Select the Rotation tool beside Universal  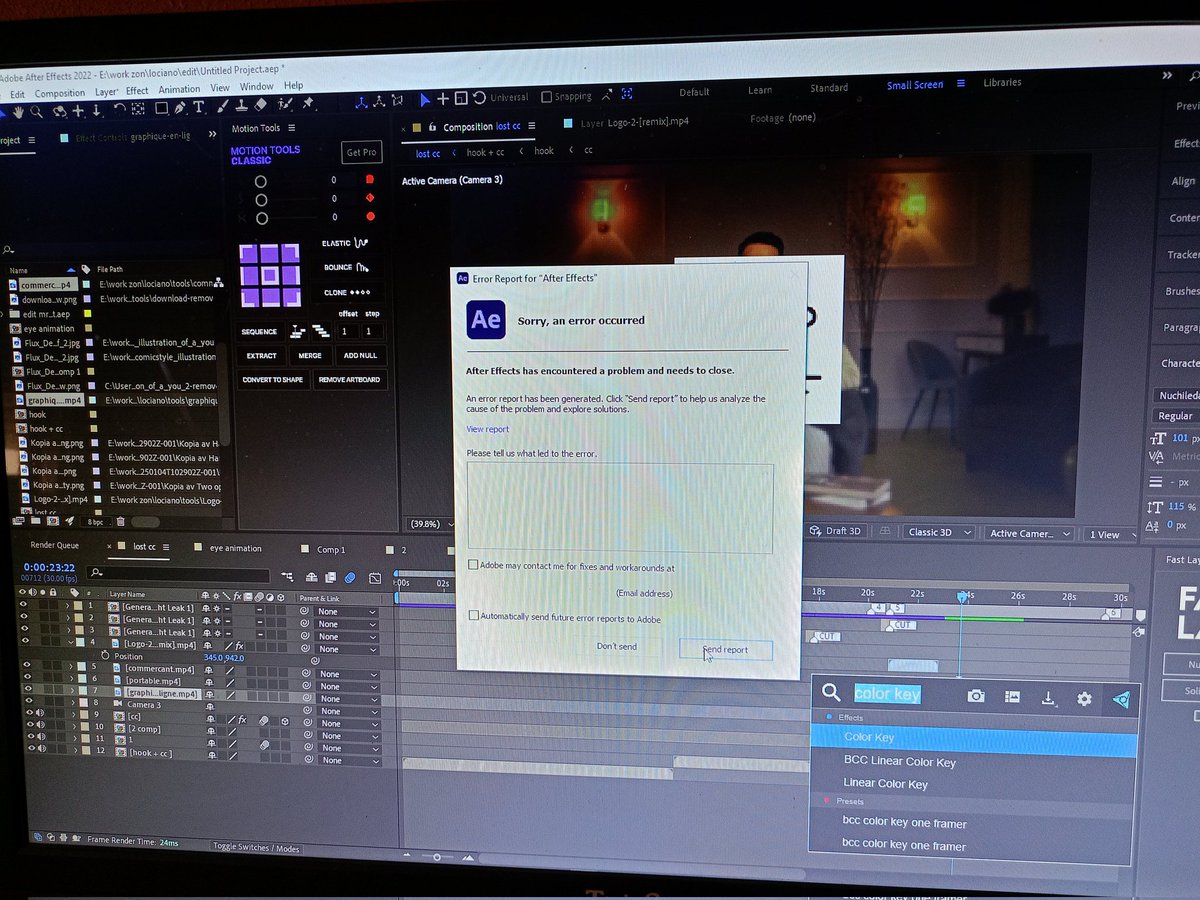480,97
